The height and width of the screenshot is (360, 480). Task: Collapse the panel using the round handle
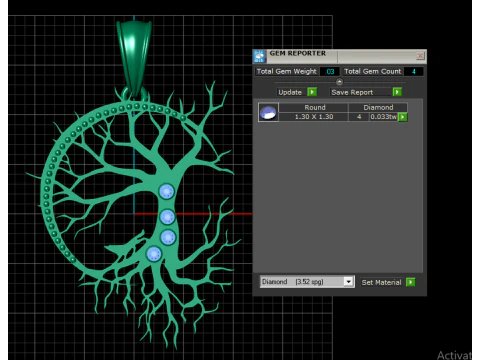tap(339, 81)
